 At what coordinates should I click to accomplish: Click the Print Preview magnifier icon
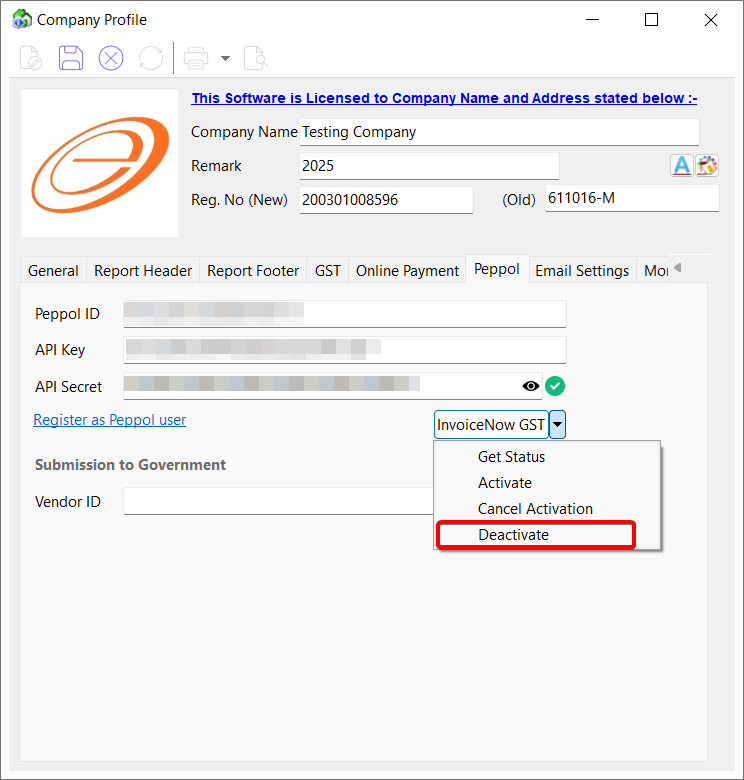(256, 58)
